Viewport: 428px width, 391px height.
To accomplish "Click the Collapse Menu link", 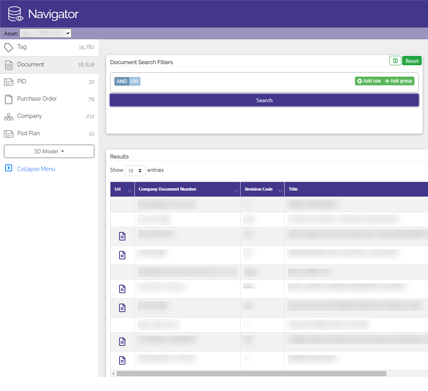I will click(x=36, y=169).
